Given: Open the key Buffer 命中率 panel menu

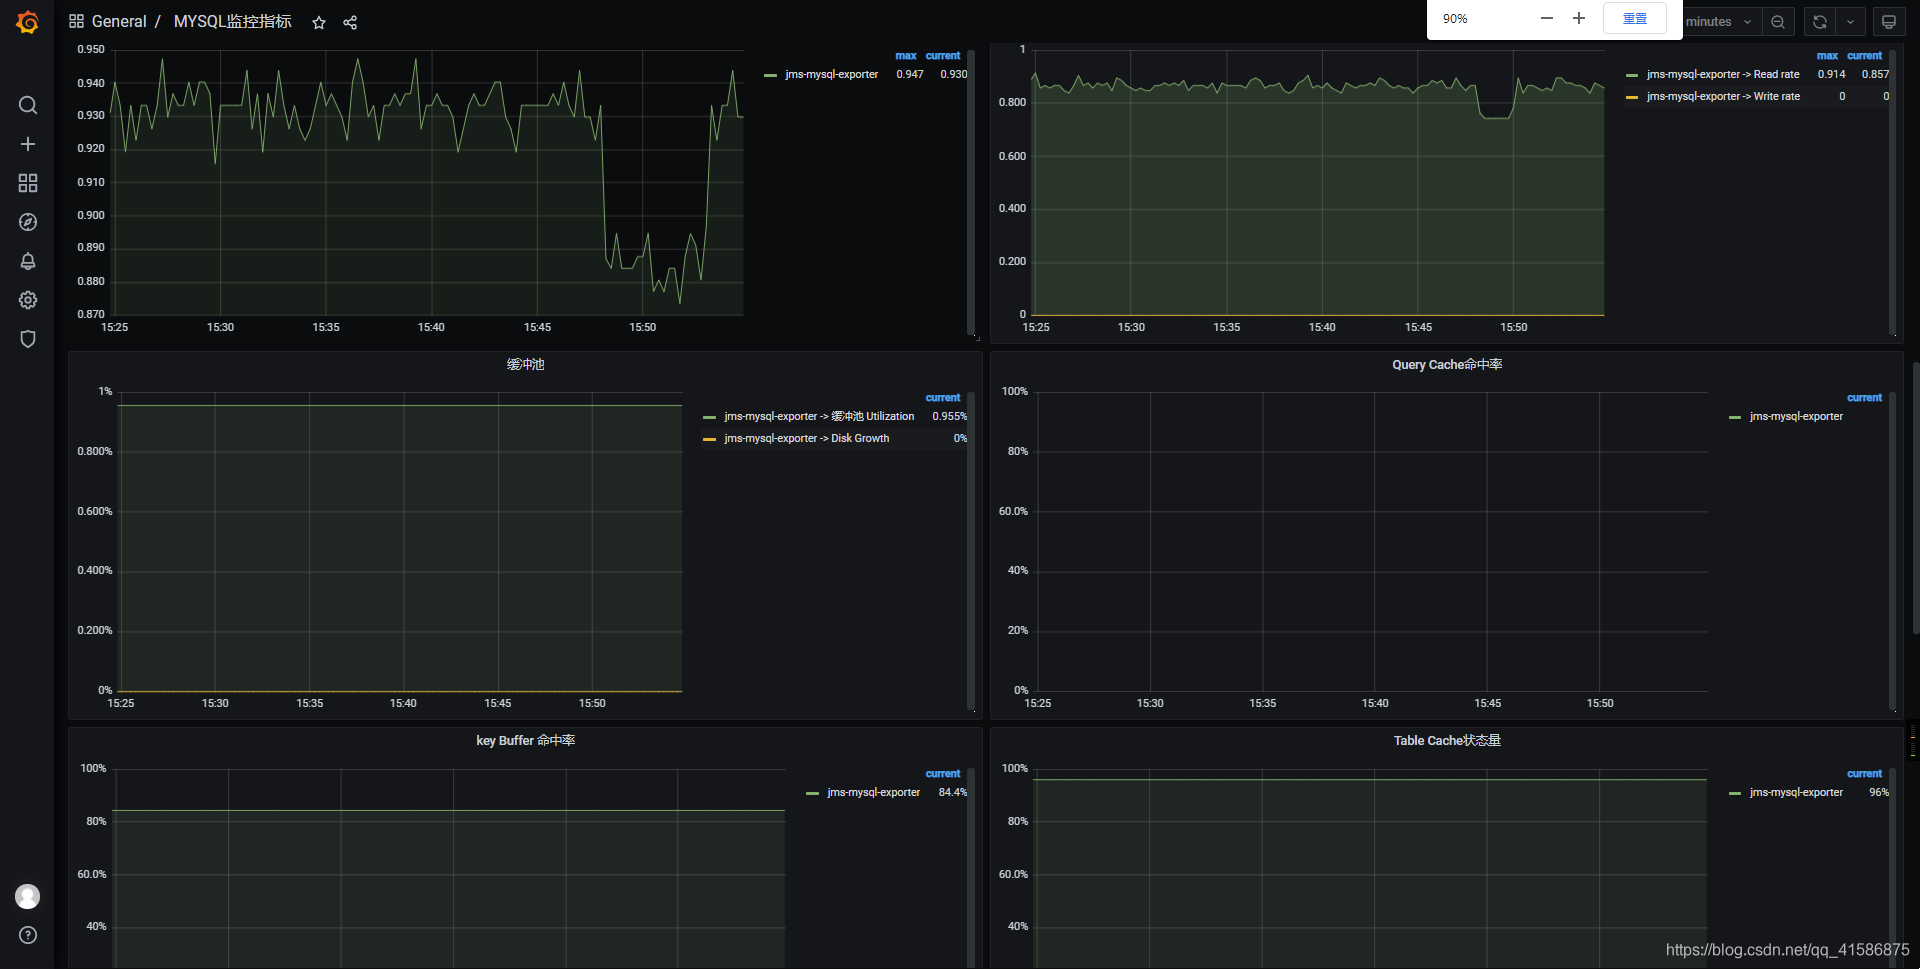Looking at the screenshot, I should click(525, 740).
